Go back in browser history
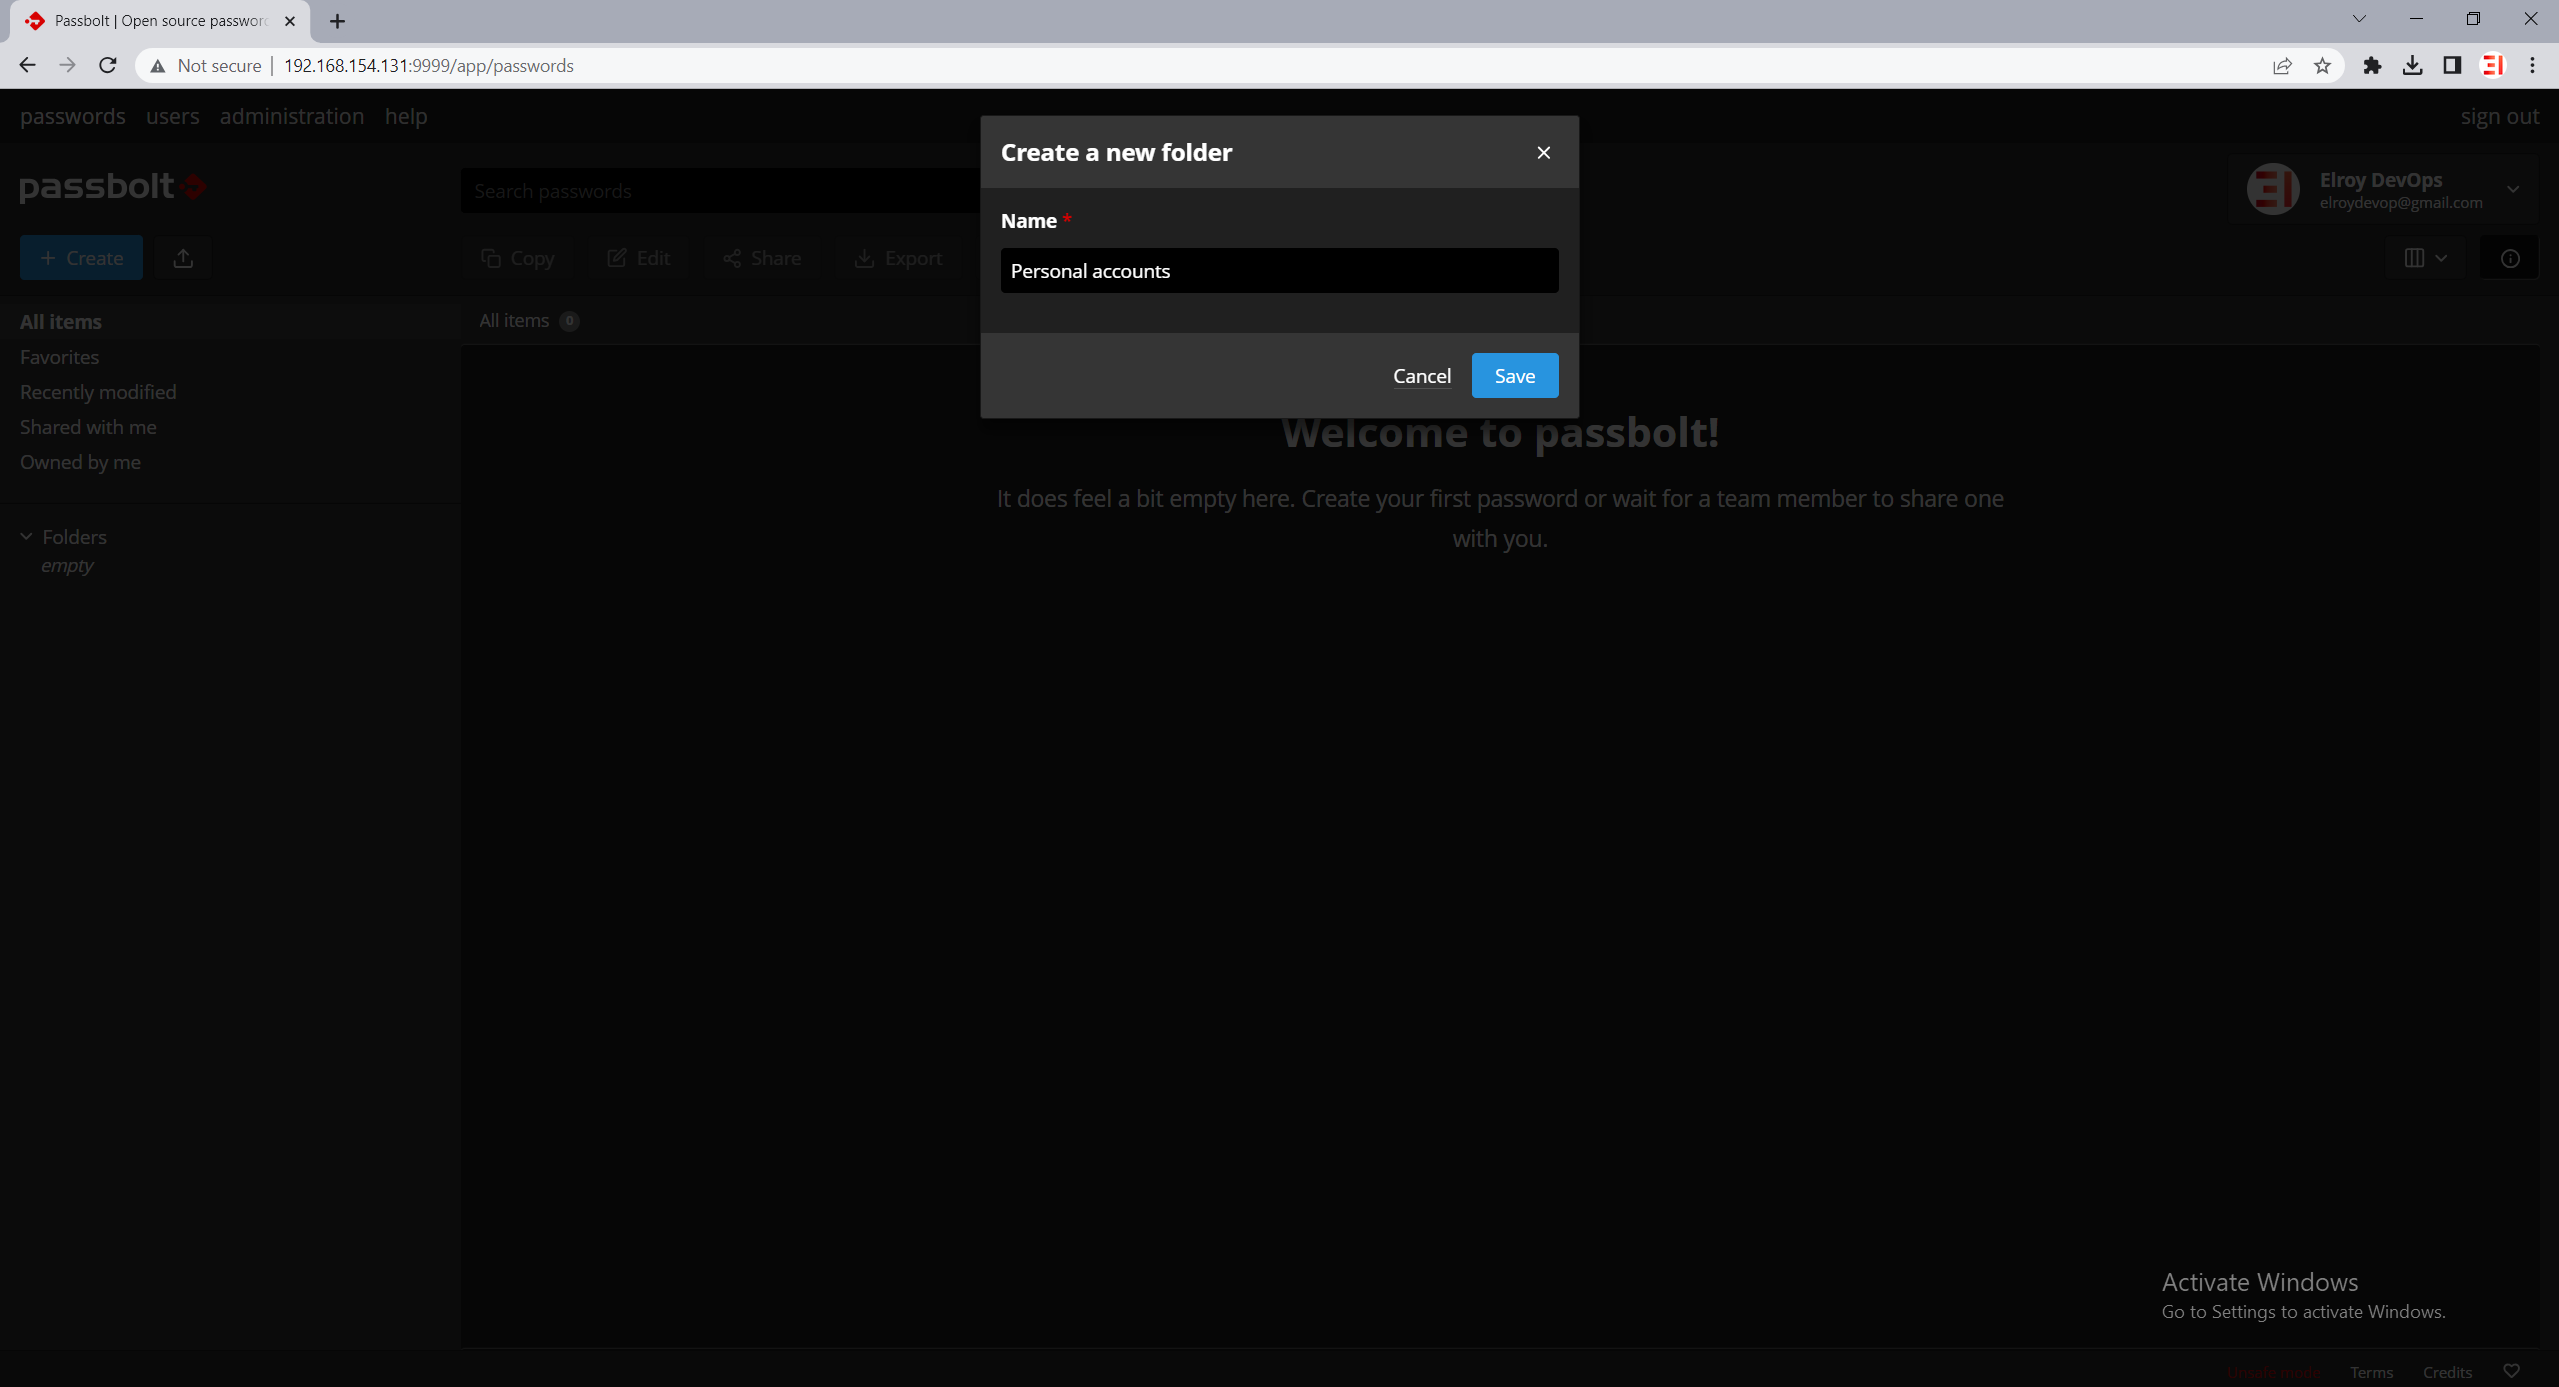The image size is (2559, 1387). click(x=27, y=65)
